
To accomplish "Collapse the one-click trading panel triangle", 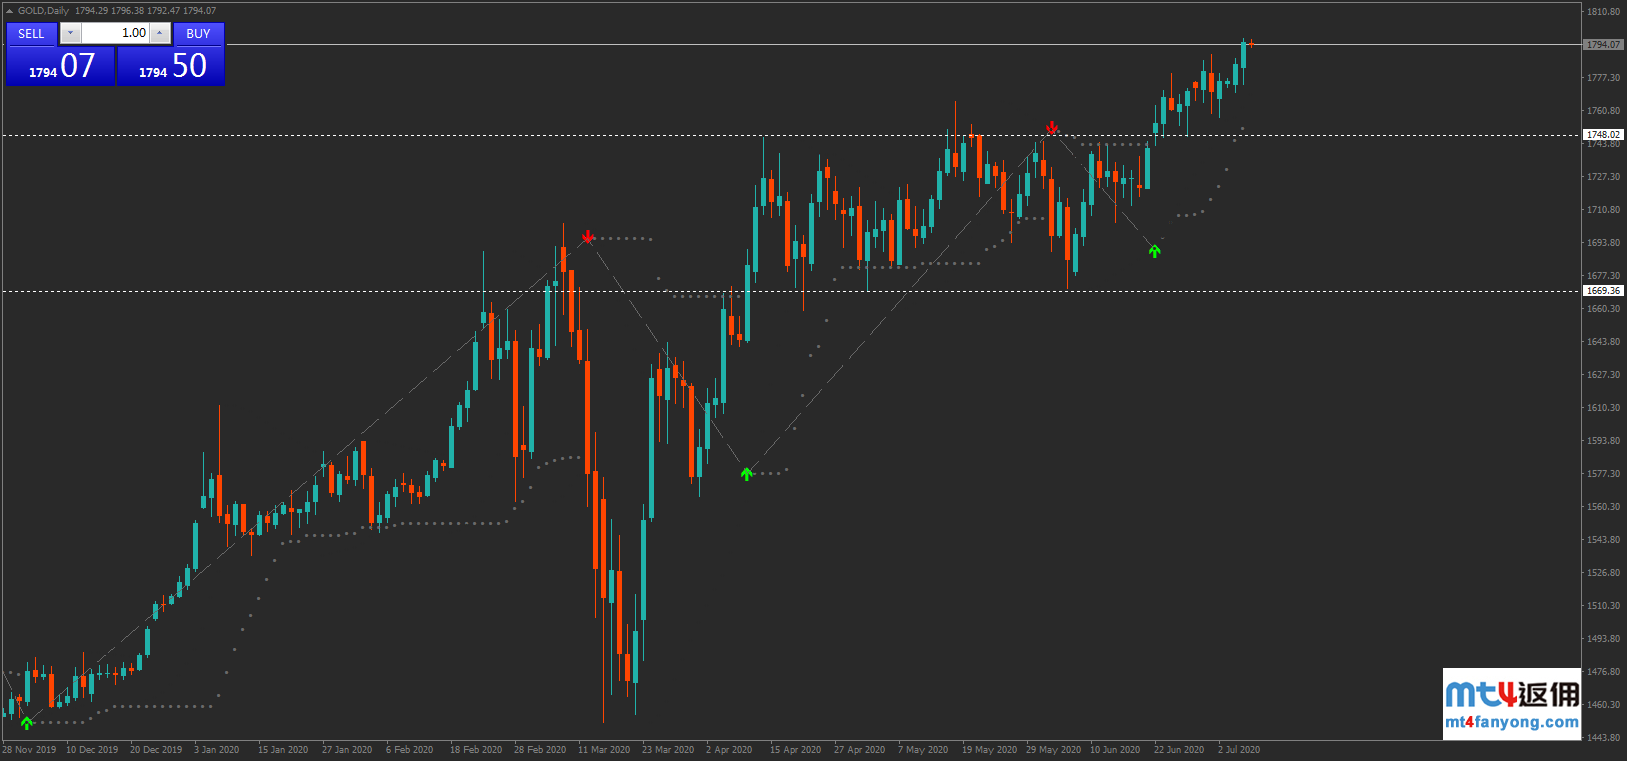I will tap(10, 11).
